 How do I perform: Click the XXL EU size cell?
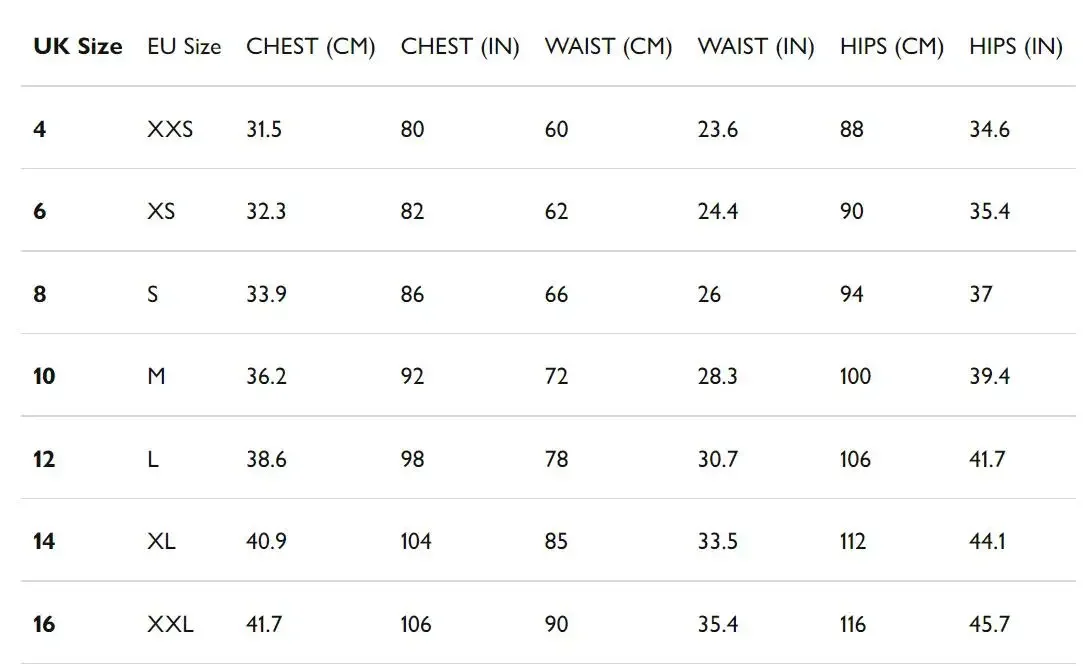point(170,625)
